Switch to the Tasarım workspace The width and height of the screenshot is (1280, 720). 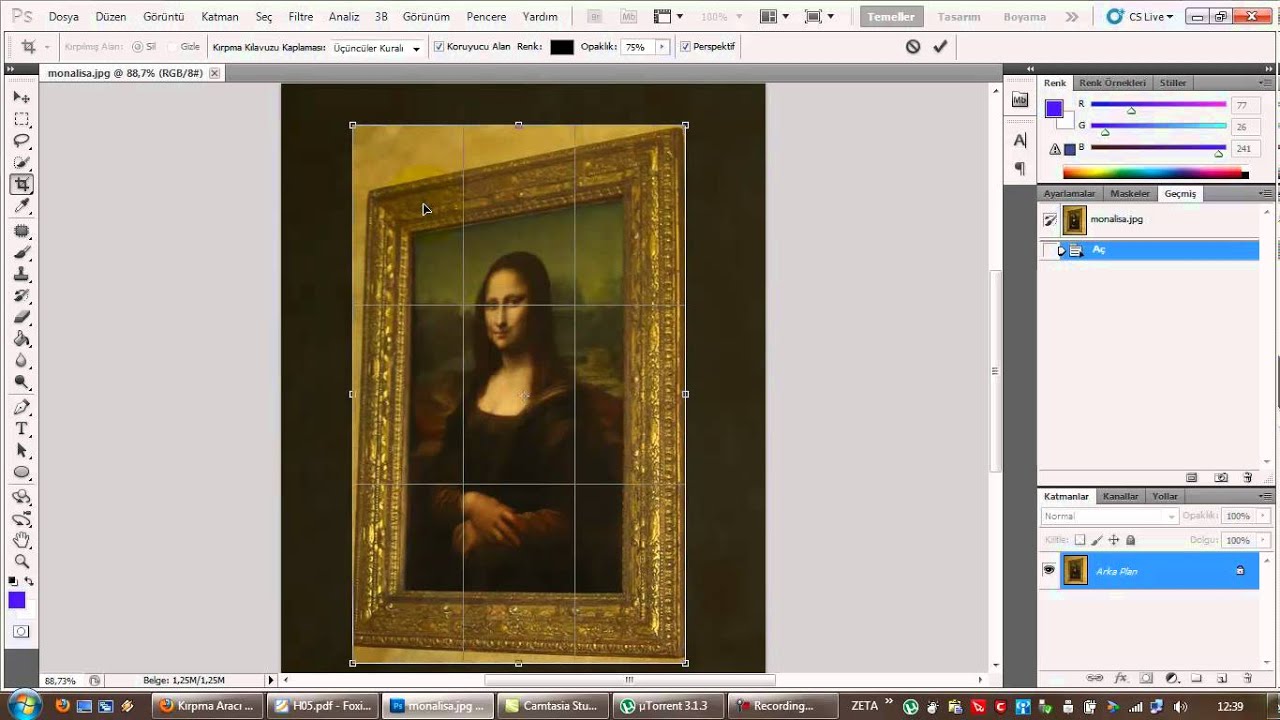pyautogui.click(x=958, y=17)
